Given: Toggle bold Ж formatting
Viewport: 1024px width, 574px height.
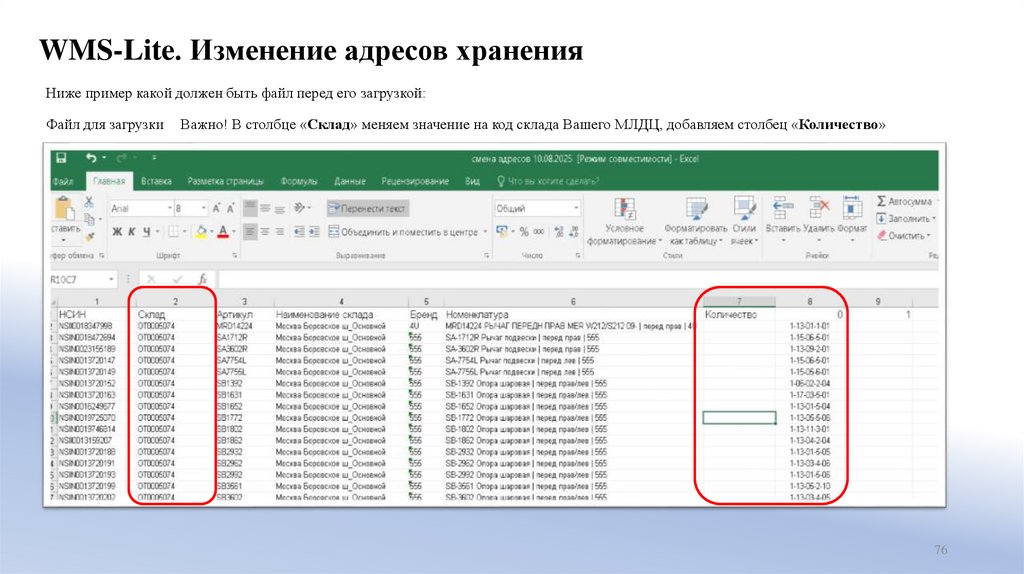Looking at the screenshot, I should [117, 231].
